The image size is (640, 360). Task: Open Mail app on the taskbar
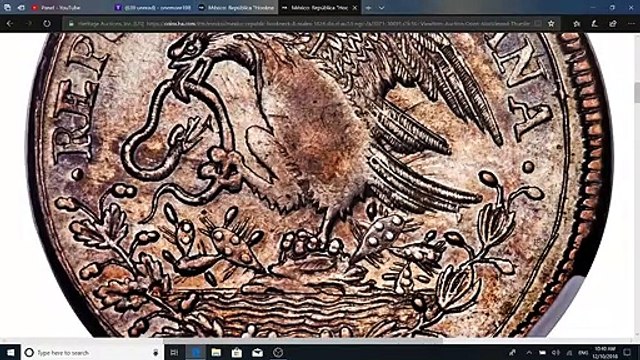(258, 352)
